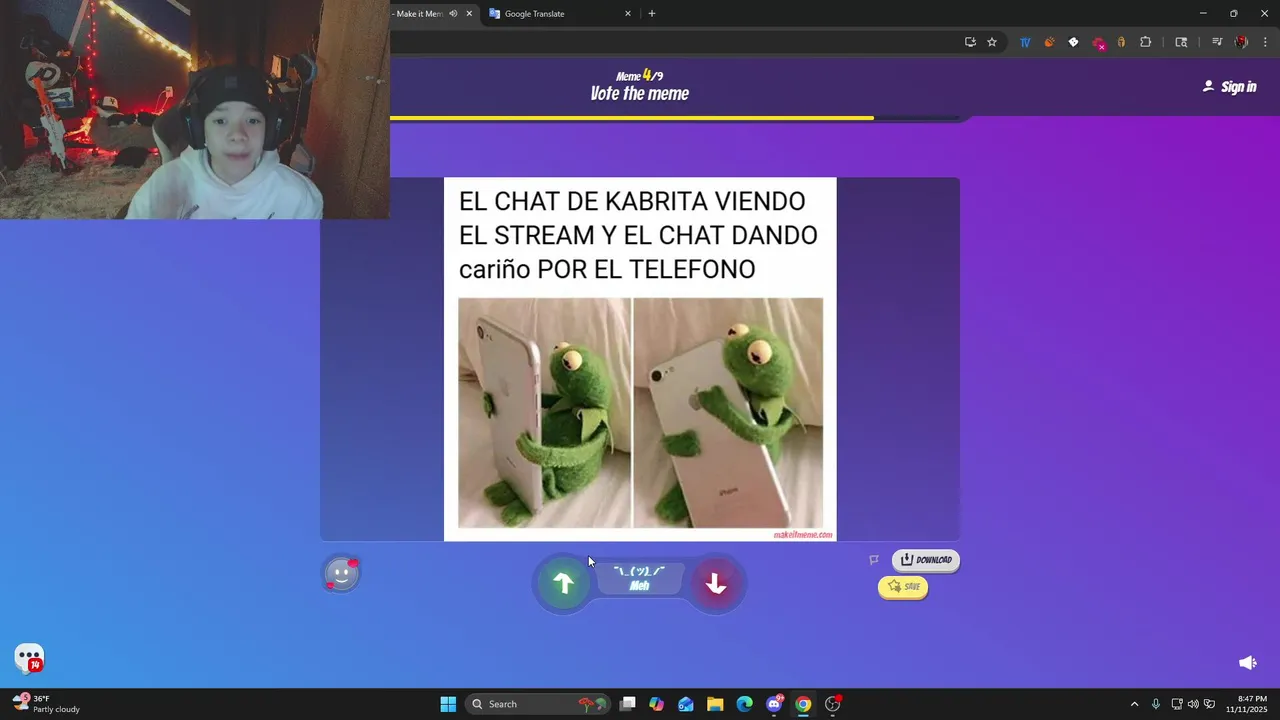The width and height of the screenshot is (1280, 720).
Task: Install the page as app icon
Action: (970, 42)
